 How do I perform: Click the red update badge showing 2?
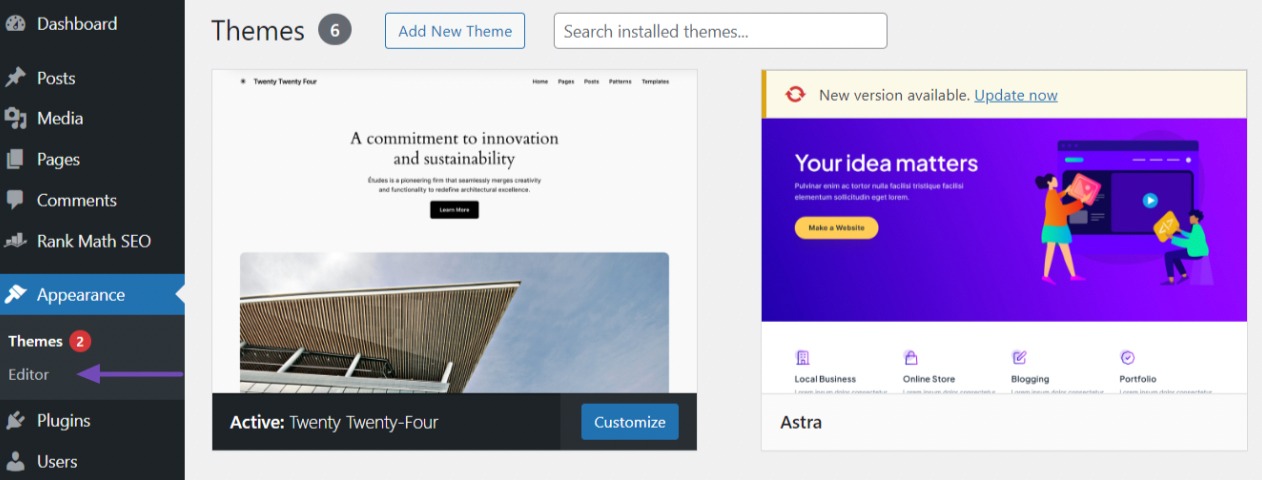coord(81,341)
